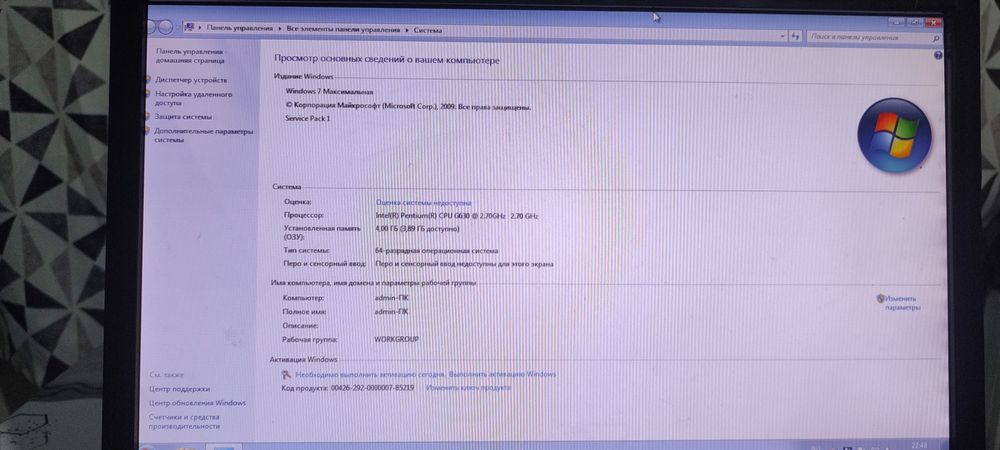Click the shield icon next to Изменить параметры

(x=880, y=298)
